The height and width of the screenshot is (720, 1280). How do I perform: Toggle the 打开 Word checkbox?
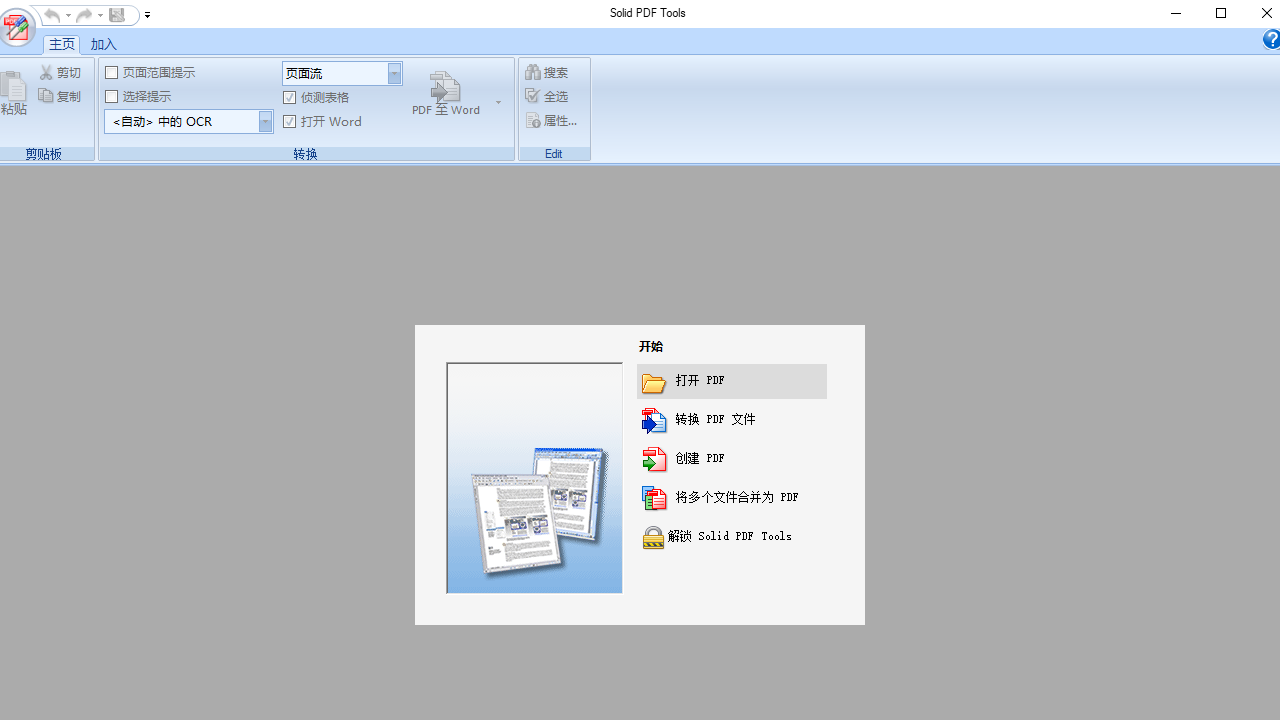[322, 121]
